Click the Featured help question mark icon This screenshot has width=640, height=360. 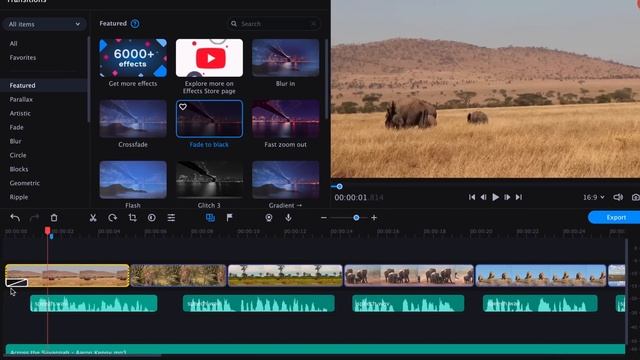pyautogui.click(x=135, y=24)
